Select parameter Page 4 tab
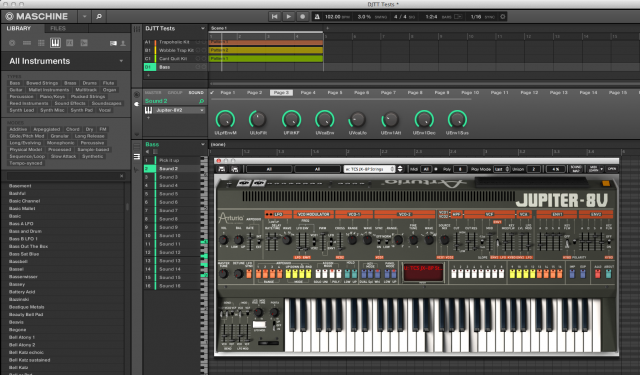 point(308,93)
